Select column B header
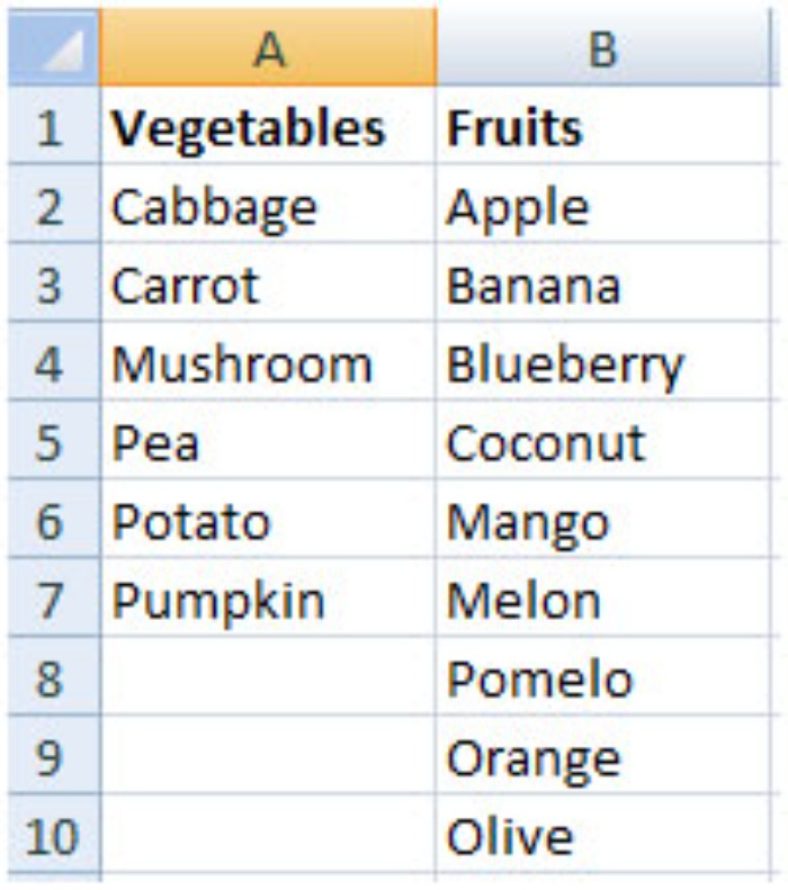 click(603, 48)
